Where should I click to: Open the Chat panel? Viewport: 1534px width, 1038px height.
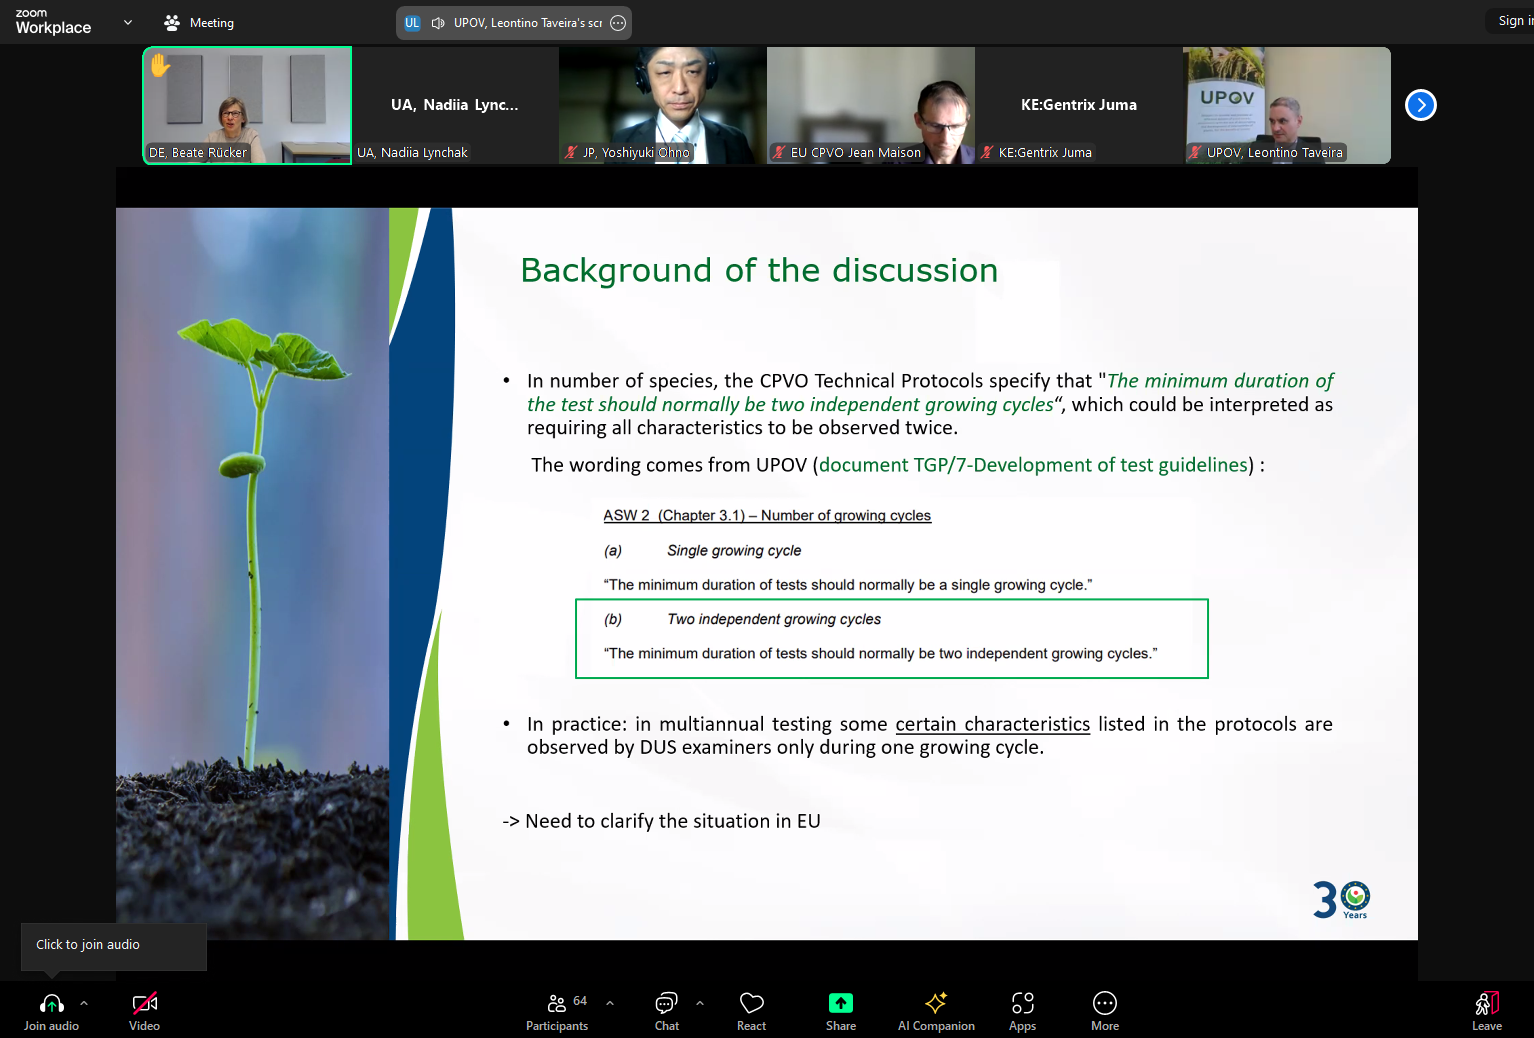pyautogui.click(x=666, y=1010)
